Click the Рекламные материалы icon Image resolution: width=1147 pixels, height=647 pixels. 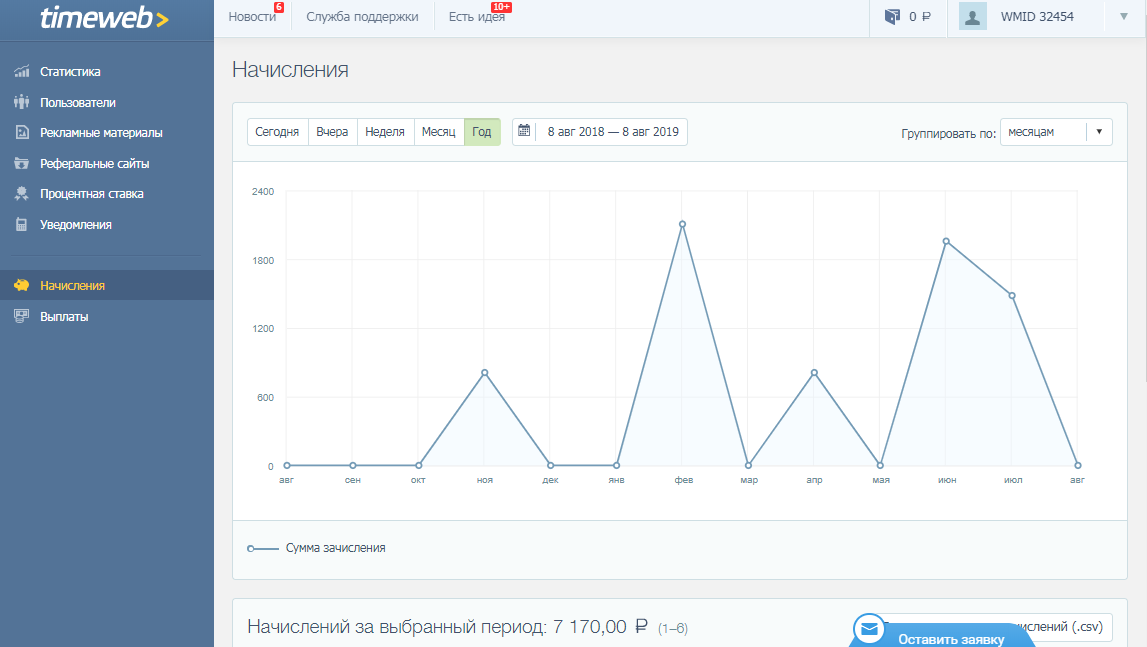22,132
